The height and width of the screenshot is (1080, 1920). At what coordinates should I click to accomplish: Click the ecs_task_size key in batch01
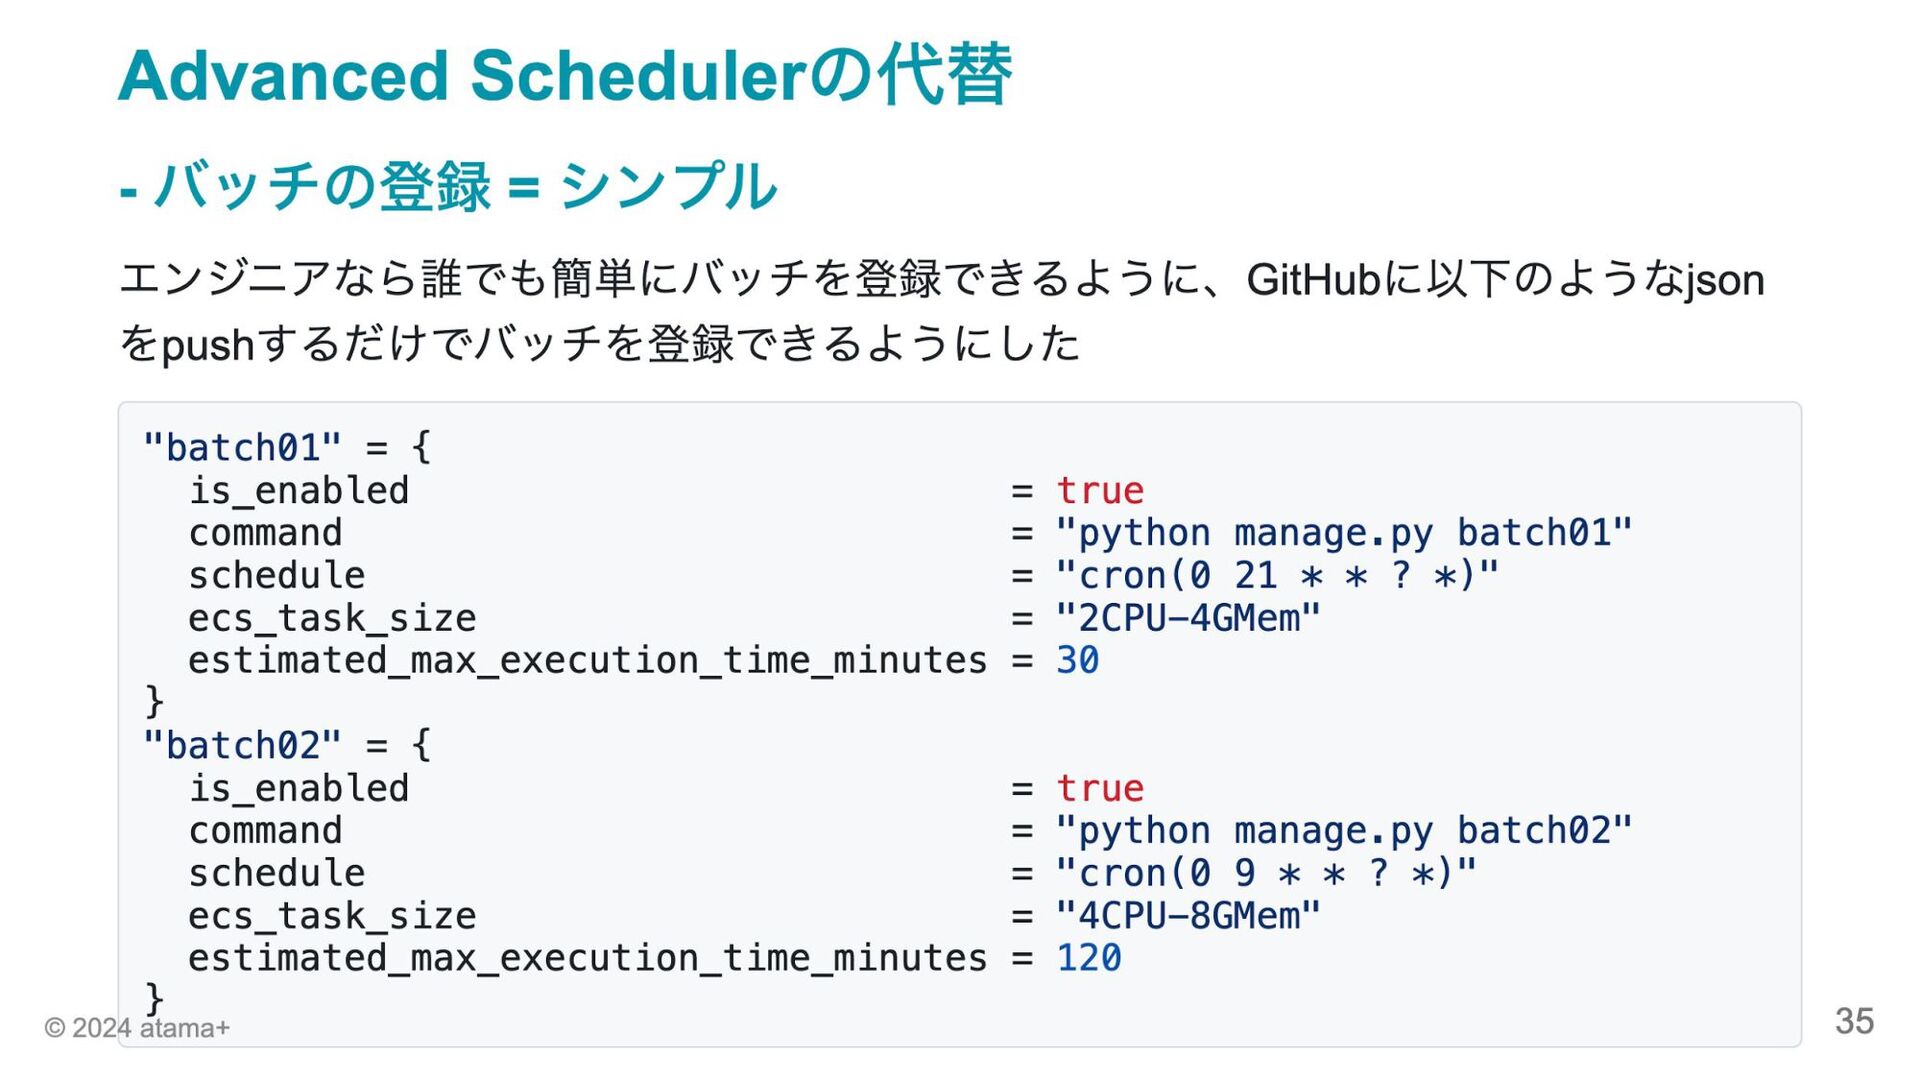[332, 619]
